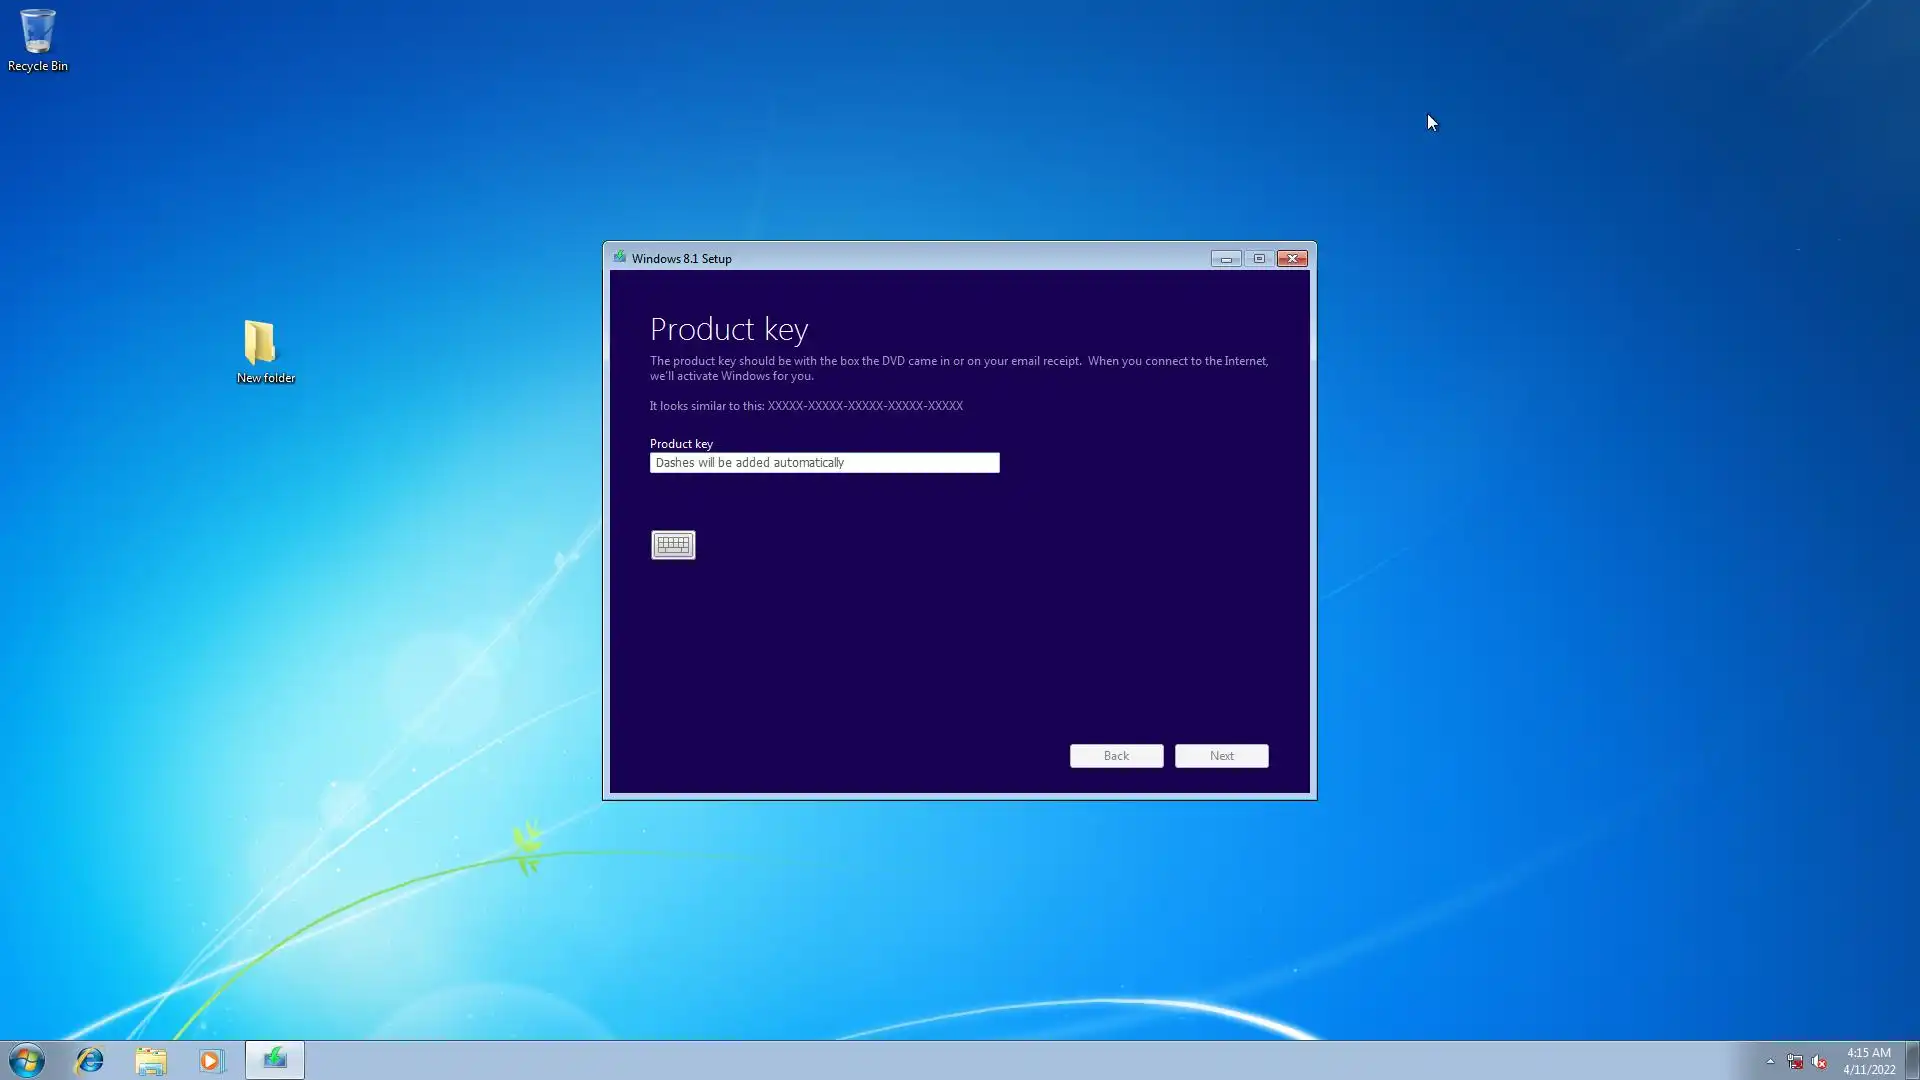Click the muted volume tray icon
The width and height of the screenshot is (1920, 1080).
click(1819, 1061)
